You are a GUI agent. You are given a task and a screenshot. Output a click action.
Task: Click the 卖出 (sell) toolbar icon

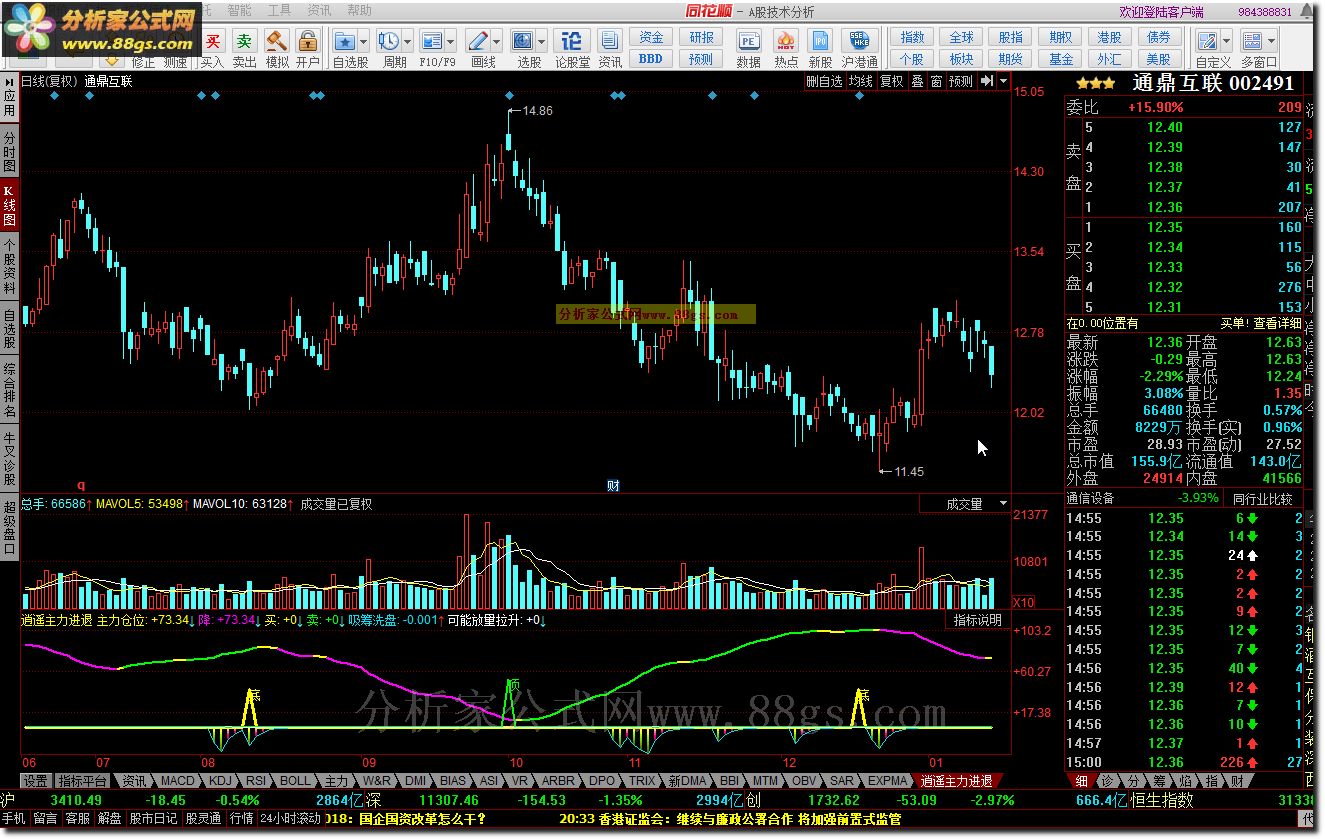point(244,42)
